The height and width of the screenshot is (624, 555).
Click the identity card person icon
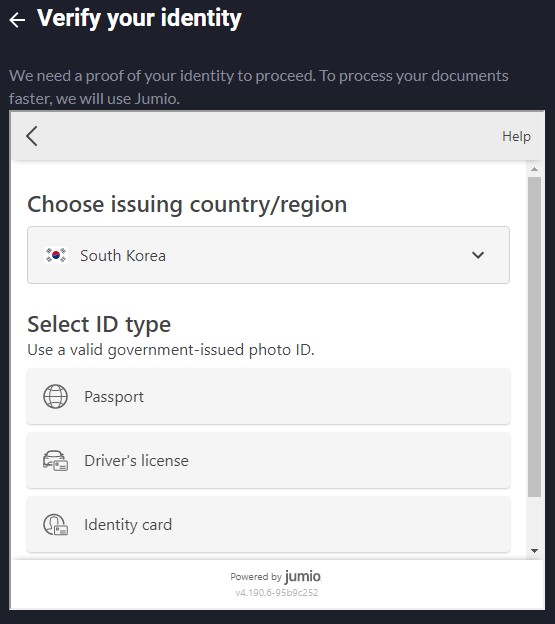tap(55, 525)
